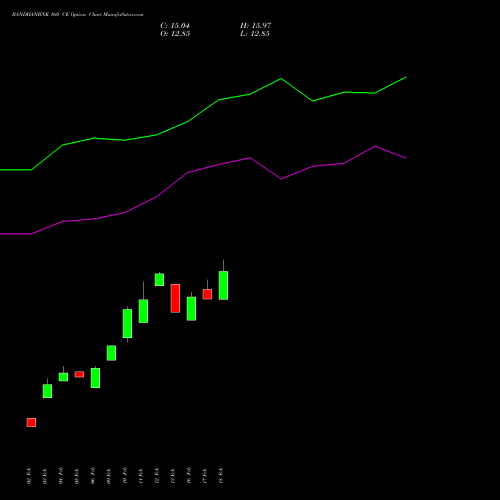Select the 09 Feb date label

[109, 476]
